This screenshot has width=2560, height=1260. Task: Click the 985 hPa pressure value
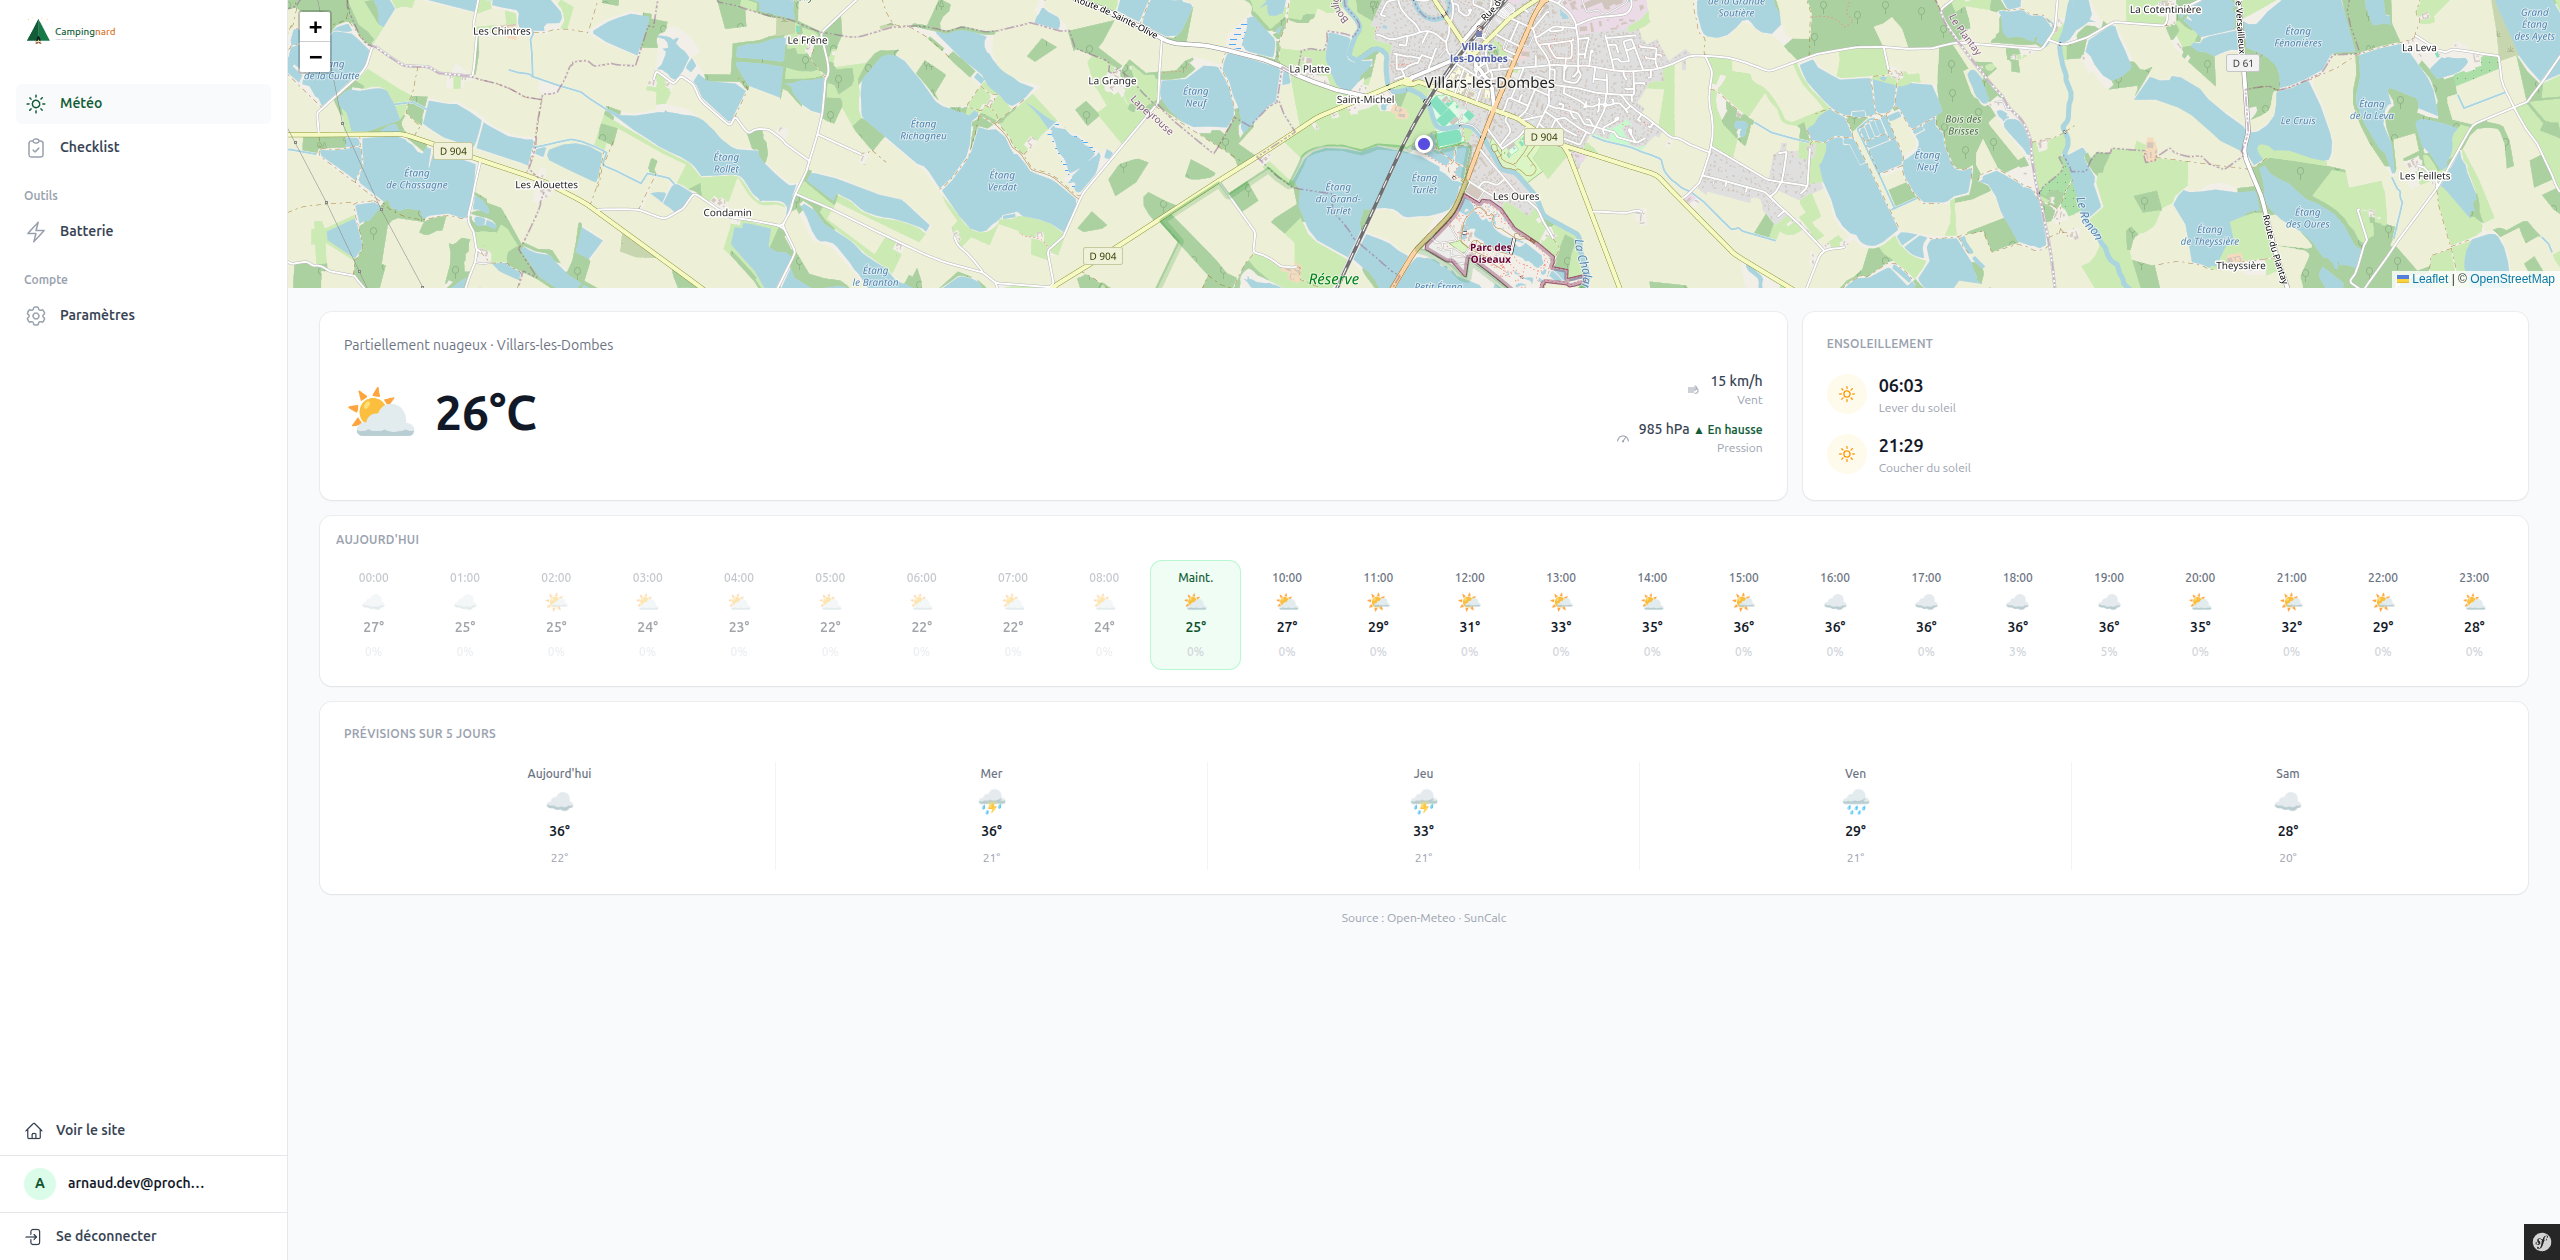pos(1663,429)
